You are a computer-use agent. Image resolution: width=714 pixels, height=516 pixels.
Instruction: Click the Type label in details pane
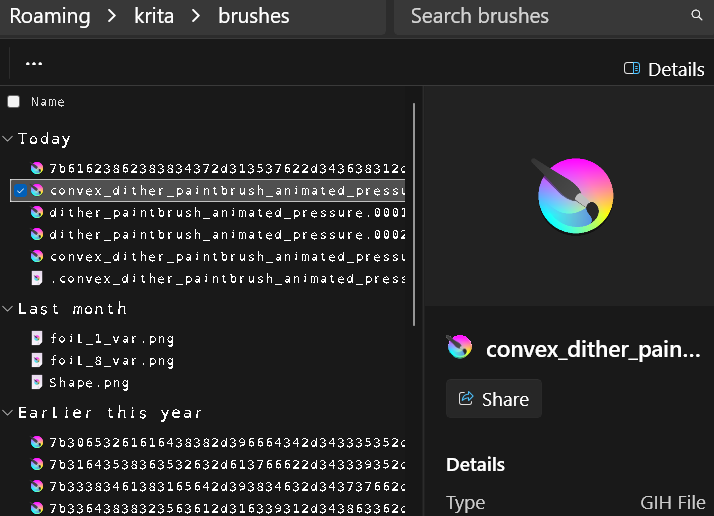[x=465, y=503]
